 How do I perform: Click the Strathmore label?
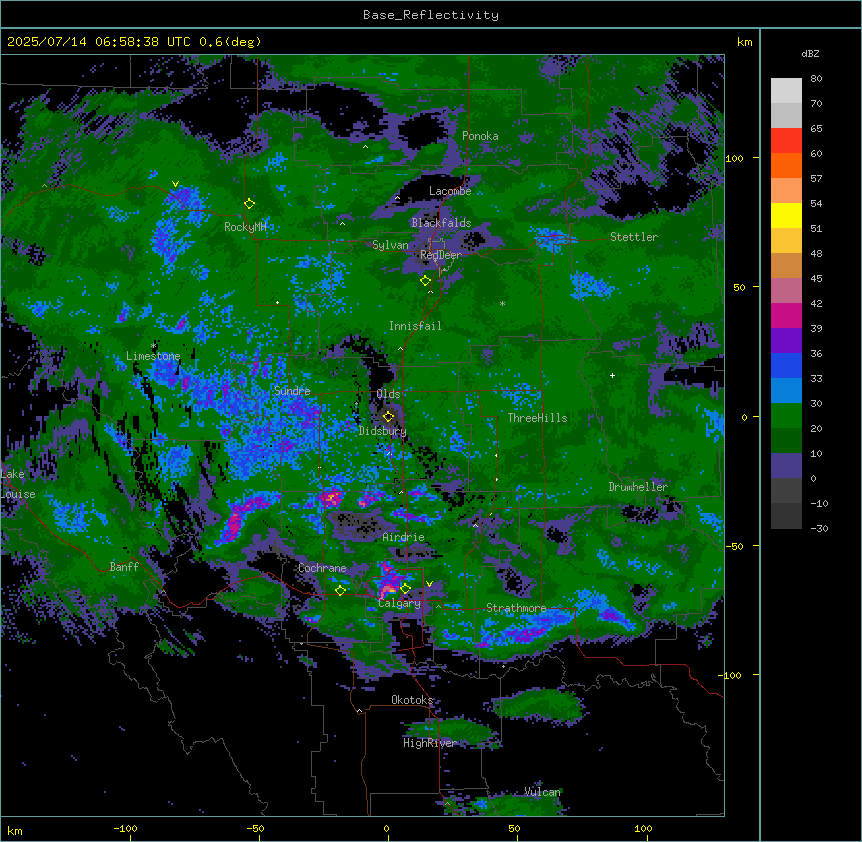516,608
